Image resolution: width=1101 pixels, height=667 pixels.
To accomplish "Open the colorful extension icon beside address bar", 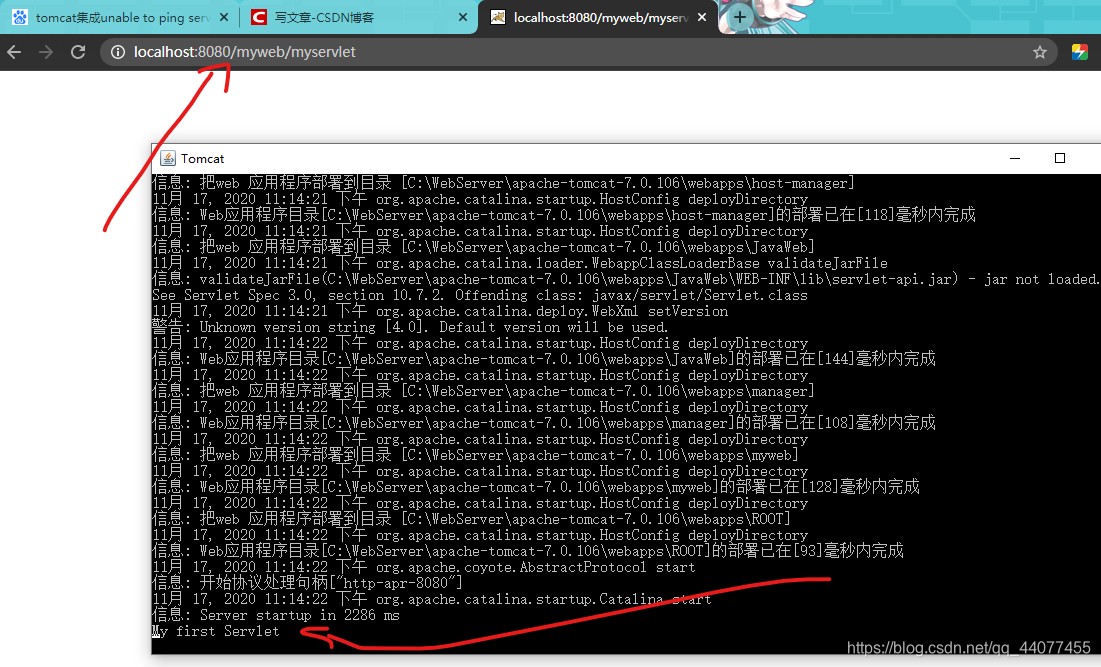I will (1079, 52).
